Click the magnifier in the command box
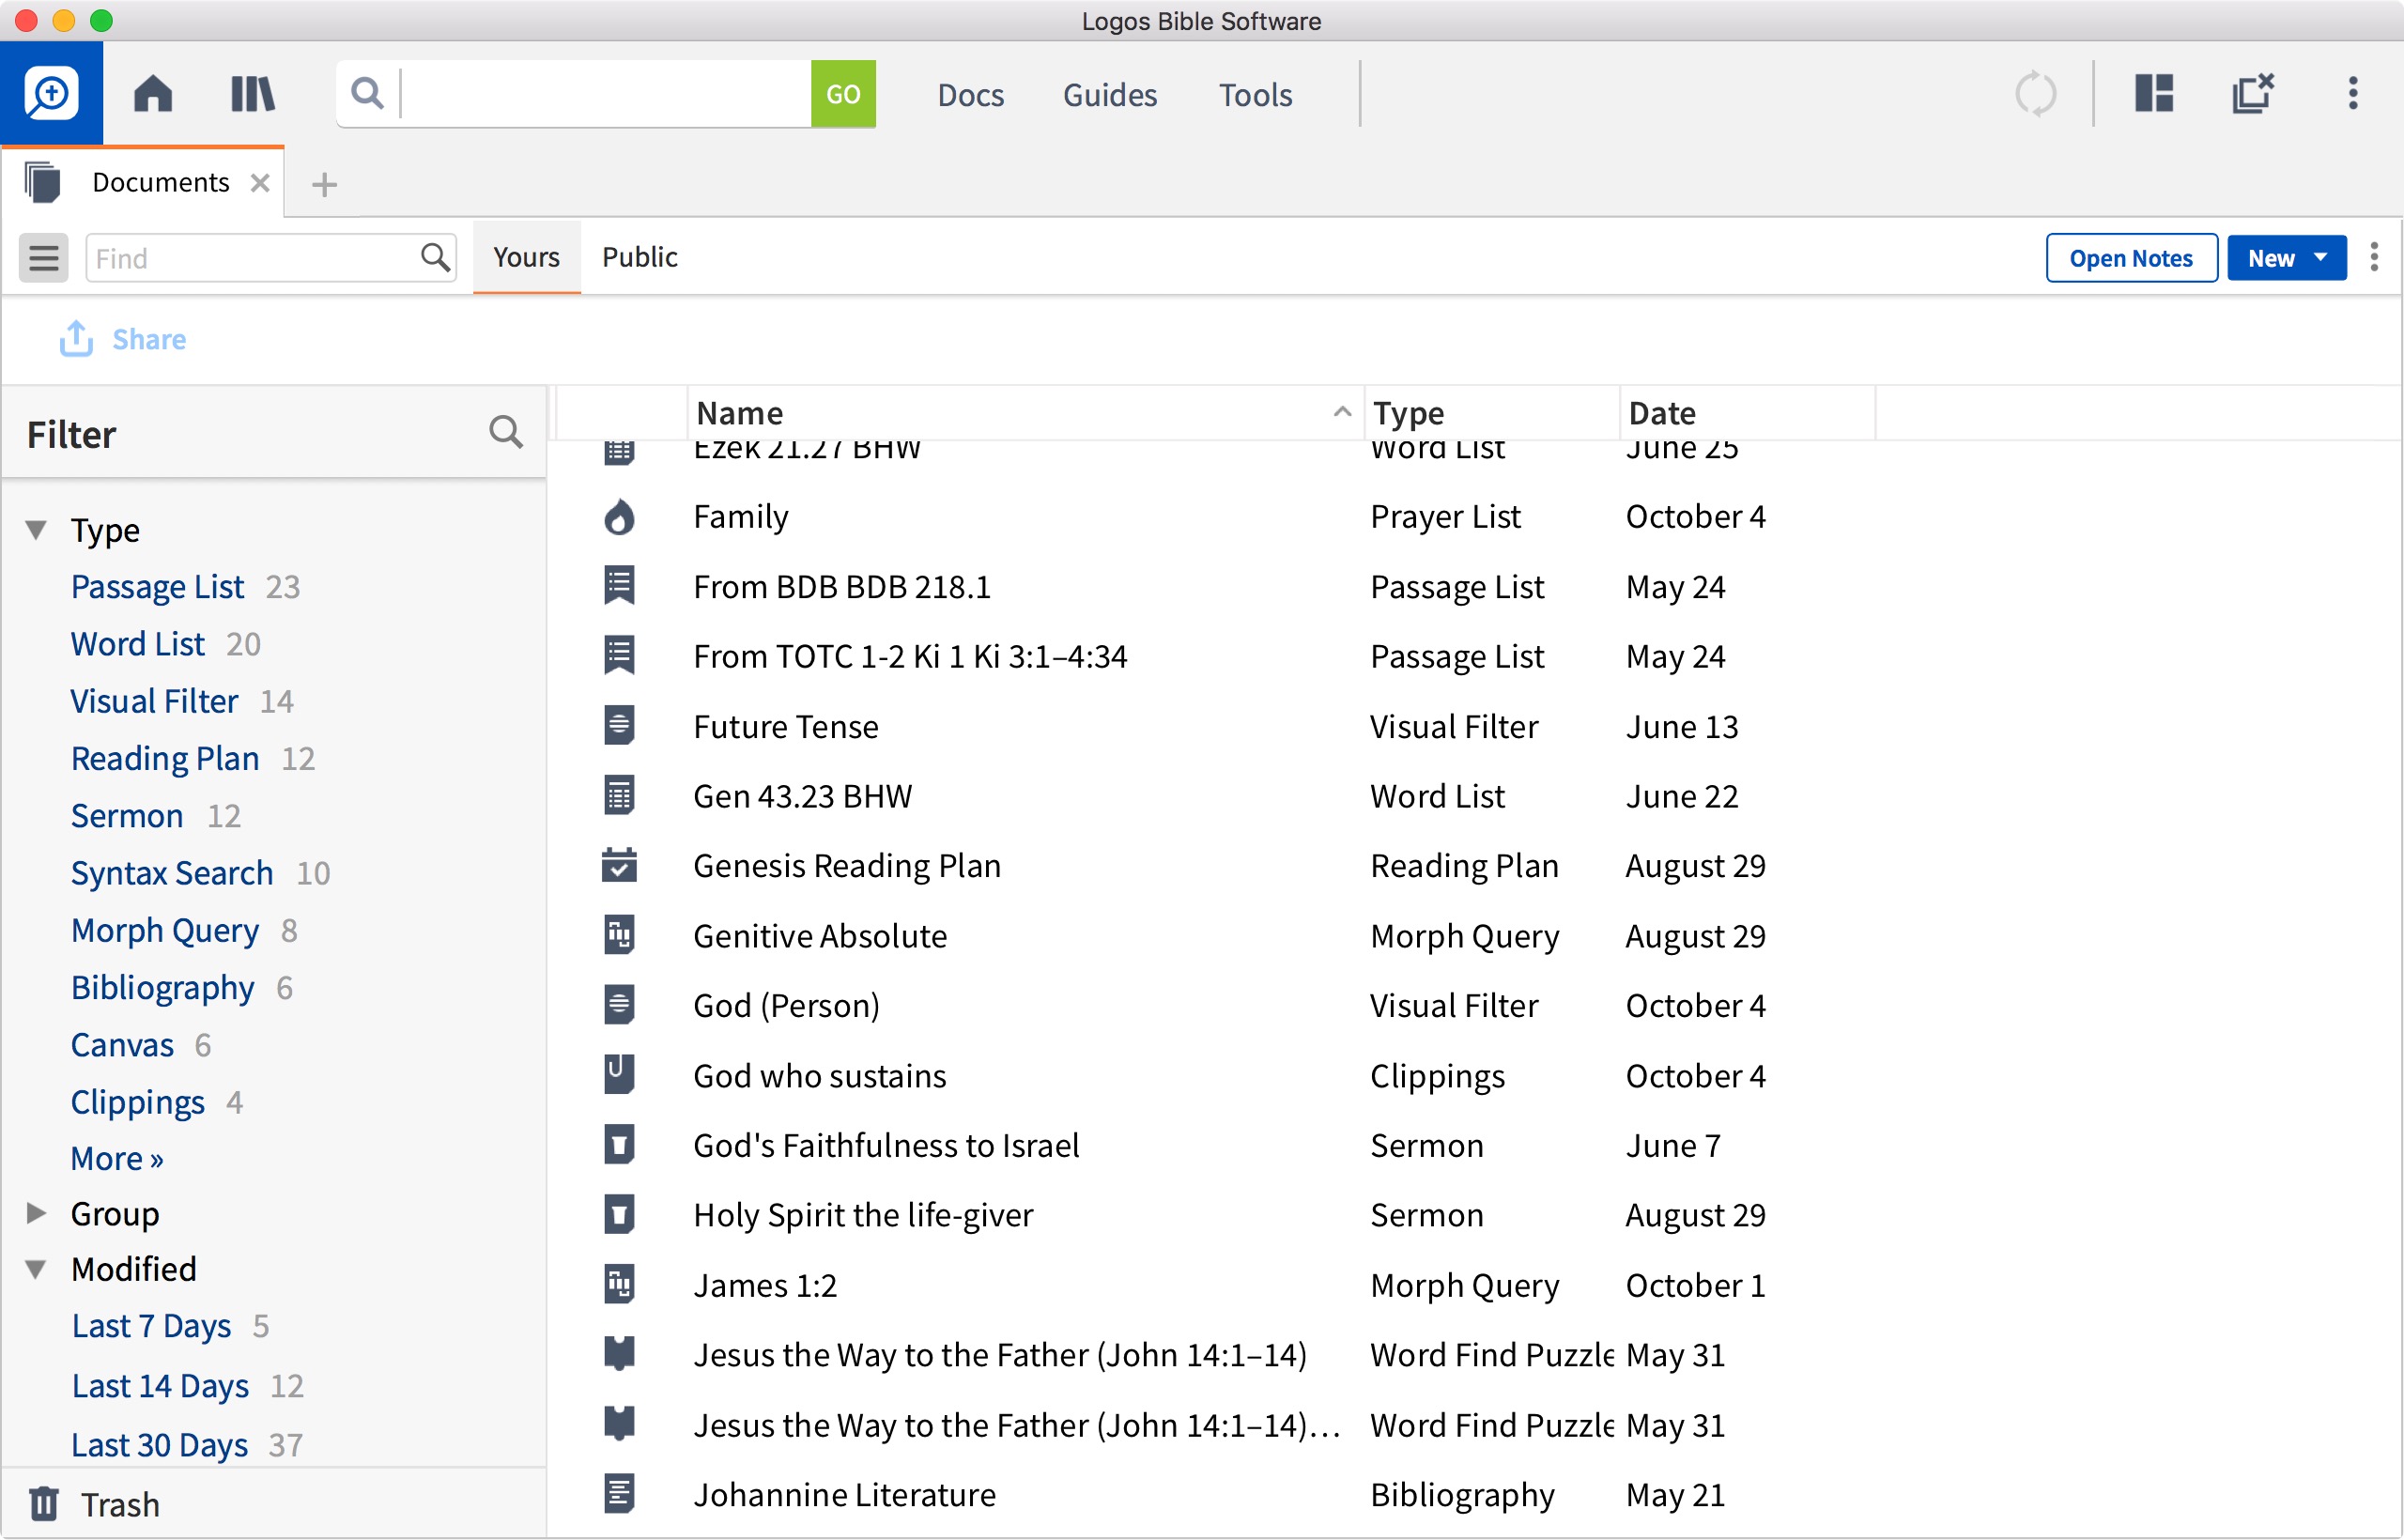Image resolution: width=2404 pixels, height=1540 pixels. coord(367,94)
